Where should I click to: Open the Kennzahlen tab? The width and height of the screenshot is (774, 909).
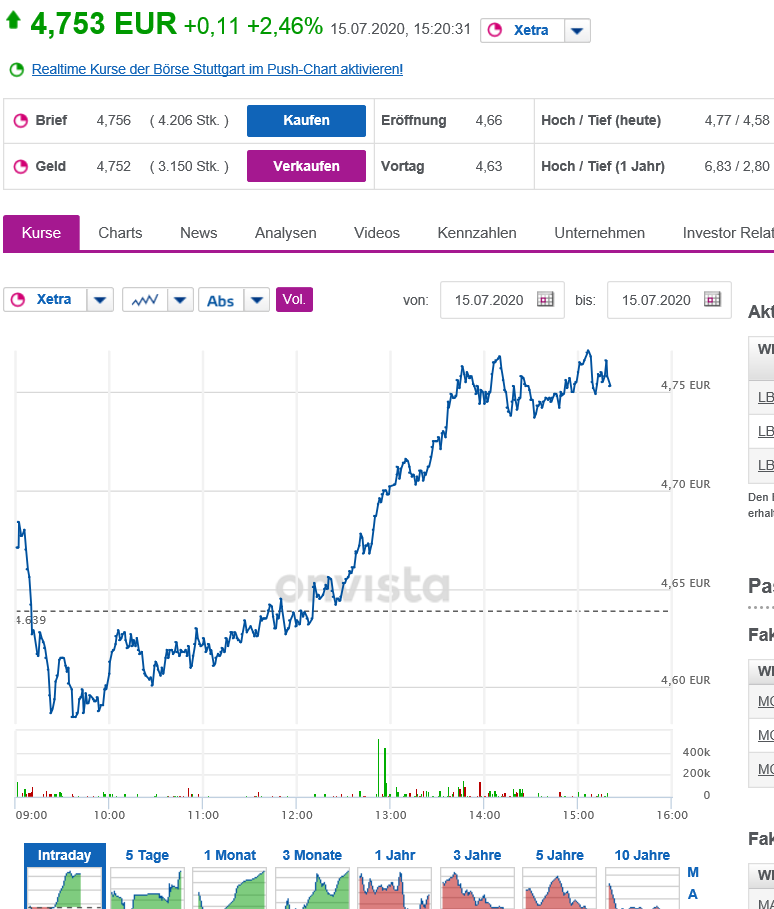click(477, 233)
